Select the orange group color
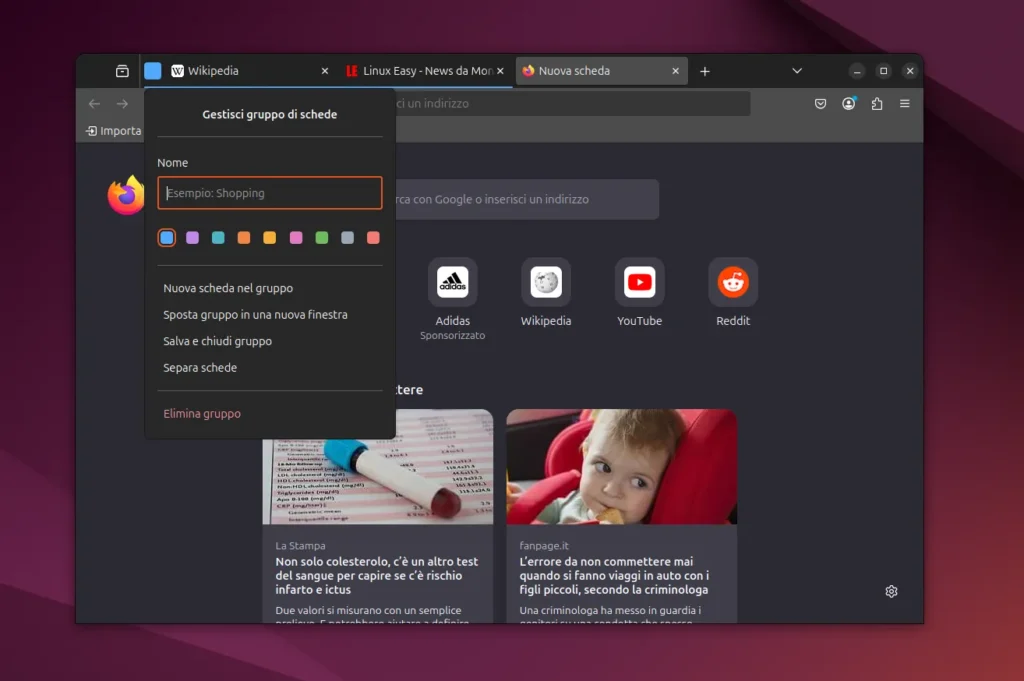The height and width of the screenshot is (681, 1024). click(244, 238)
